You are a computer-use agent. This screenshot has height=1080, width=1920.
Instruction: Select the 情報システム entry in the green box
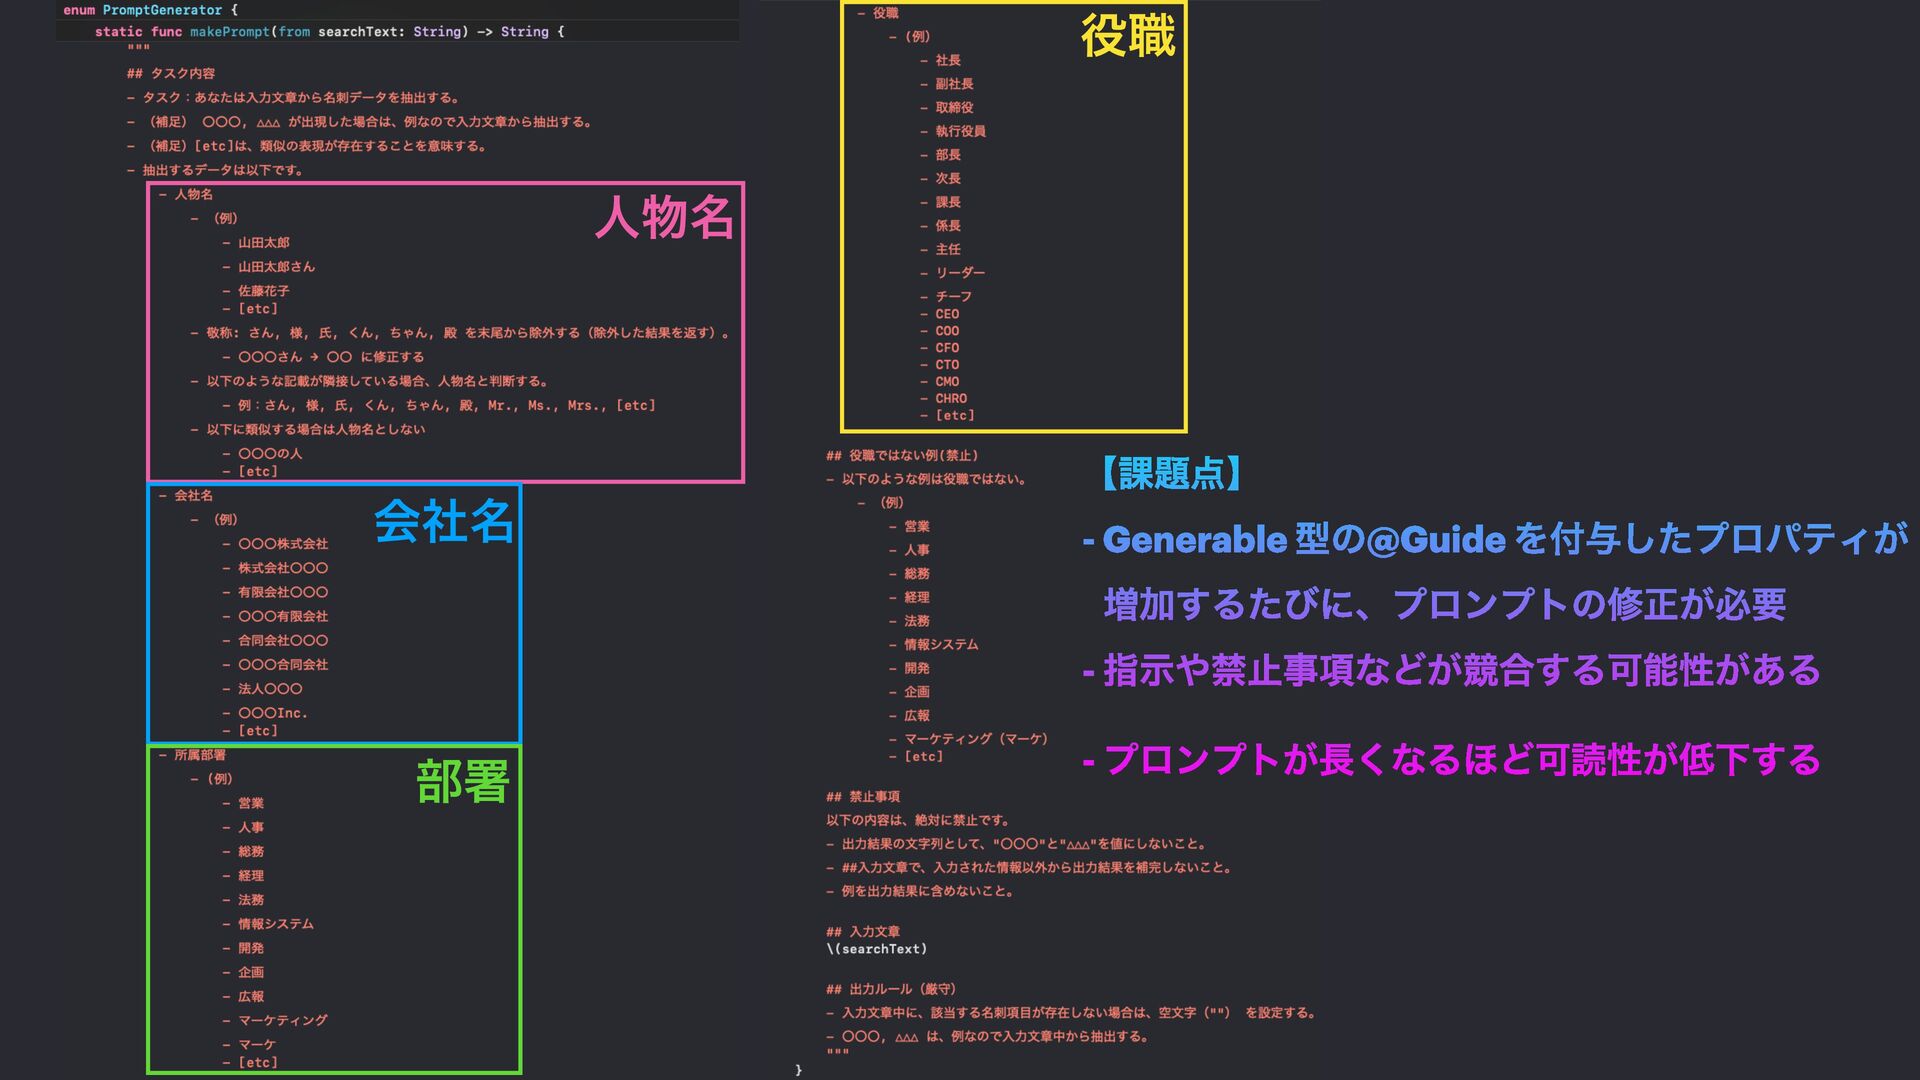pyautogui.click(x=275, y=924)
